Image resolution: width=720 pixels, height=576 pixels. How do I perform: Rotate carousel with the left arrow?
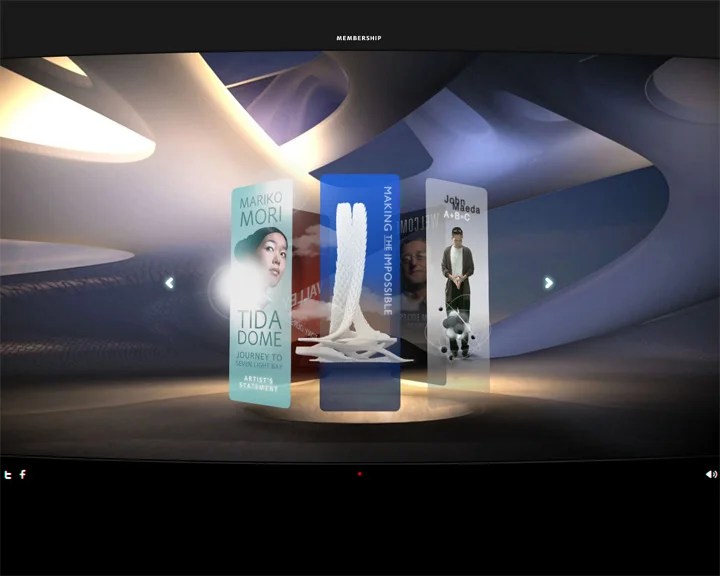click(x=170, y=282)
